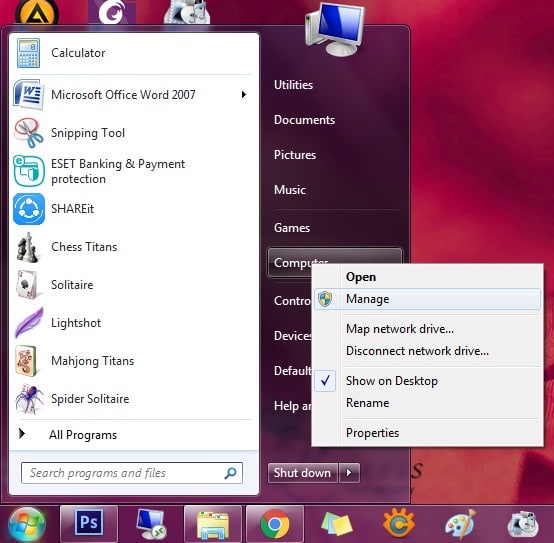
Task: Click the Chess Titans text label
Action: 84,247
